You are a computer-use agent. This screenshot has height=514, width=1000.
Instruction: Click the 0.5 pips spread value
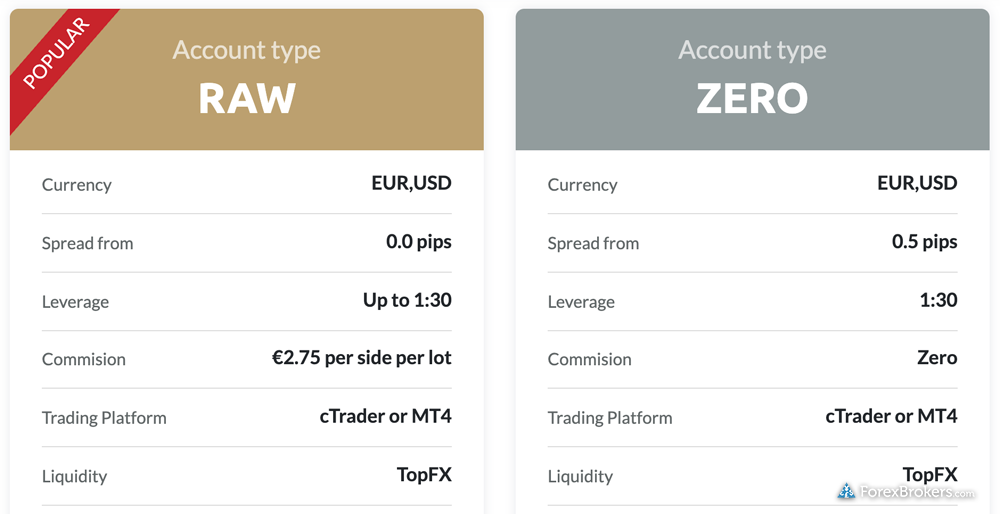[x=924, y=242]
